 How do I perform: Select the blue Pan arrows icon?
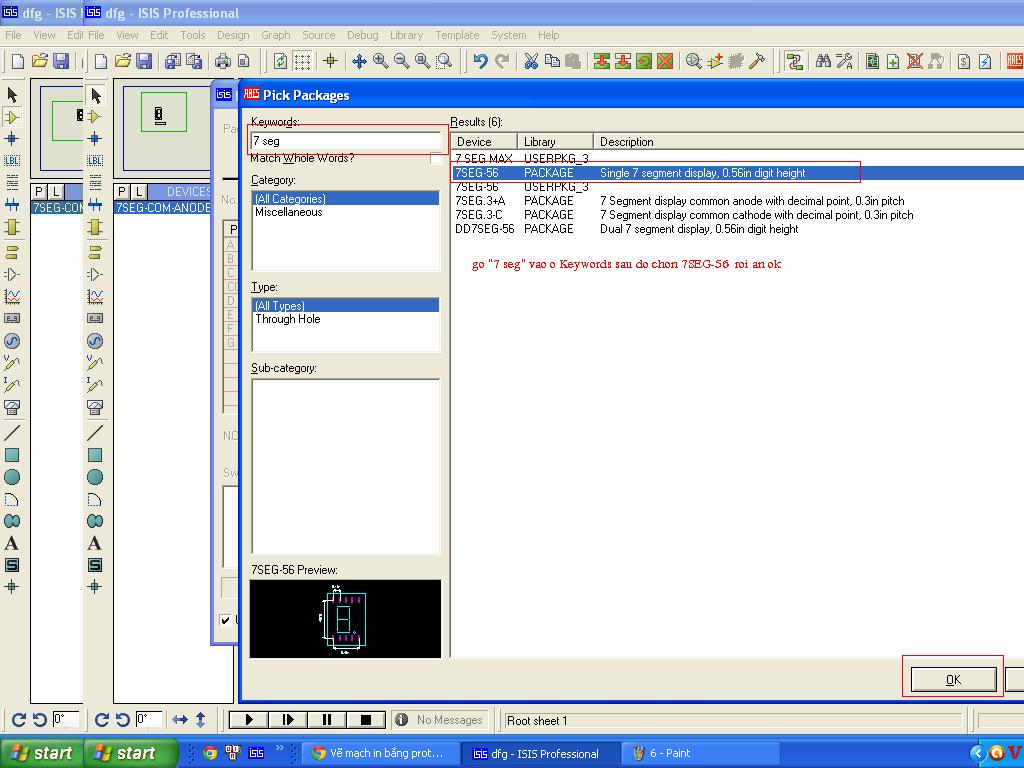point(359,61)
